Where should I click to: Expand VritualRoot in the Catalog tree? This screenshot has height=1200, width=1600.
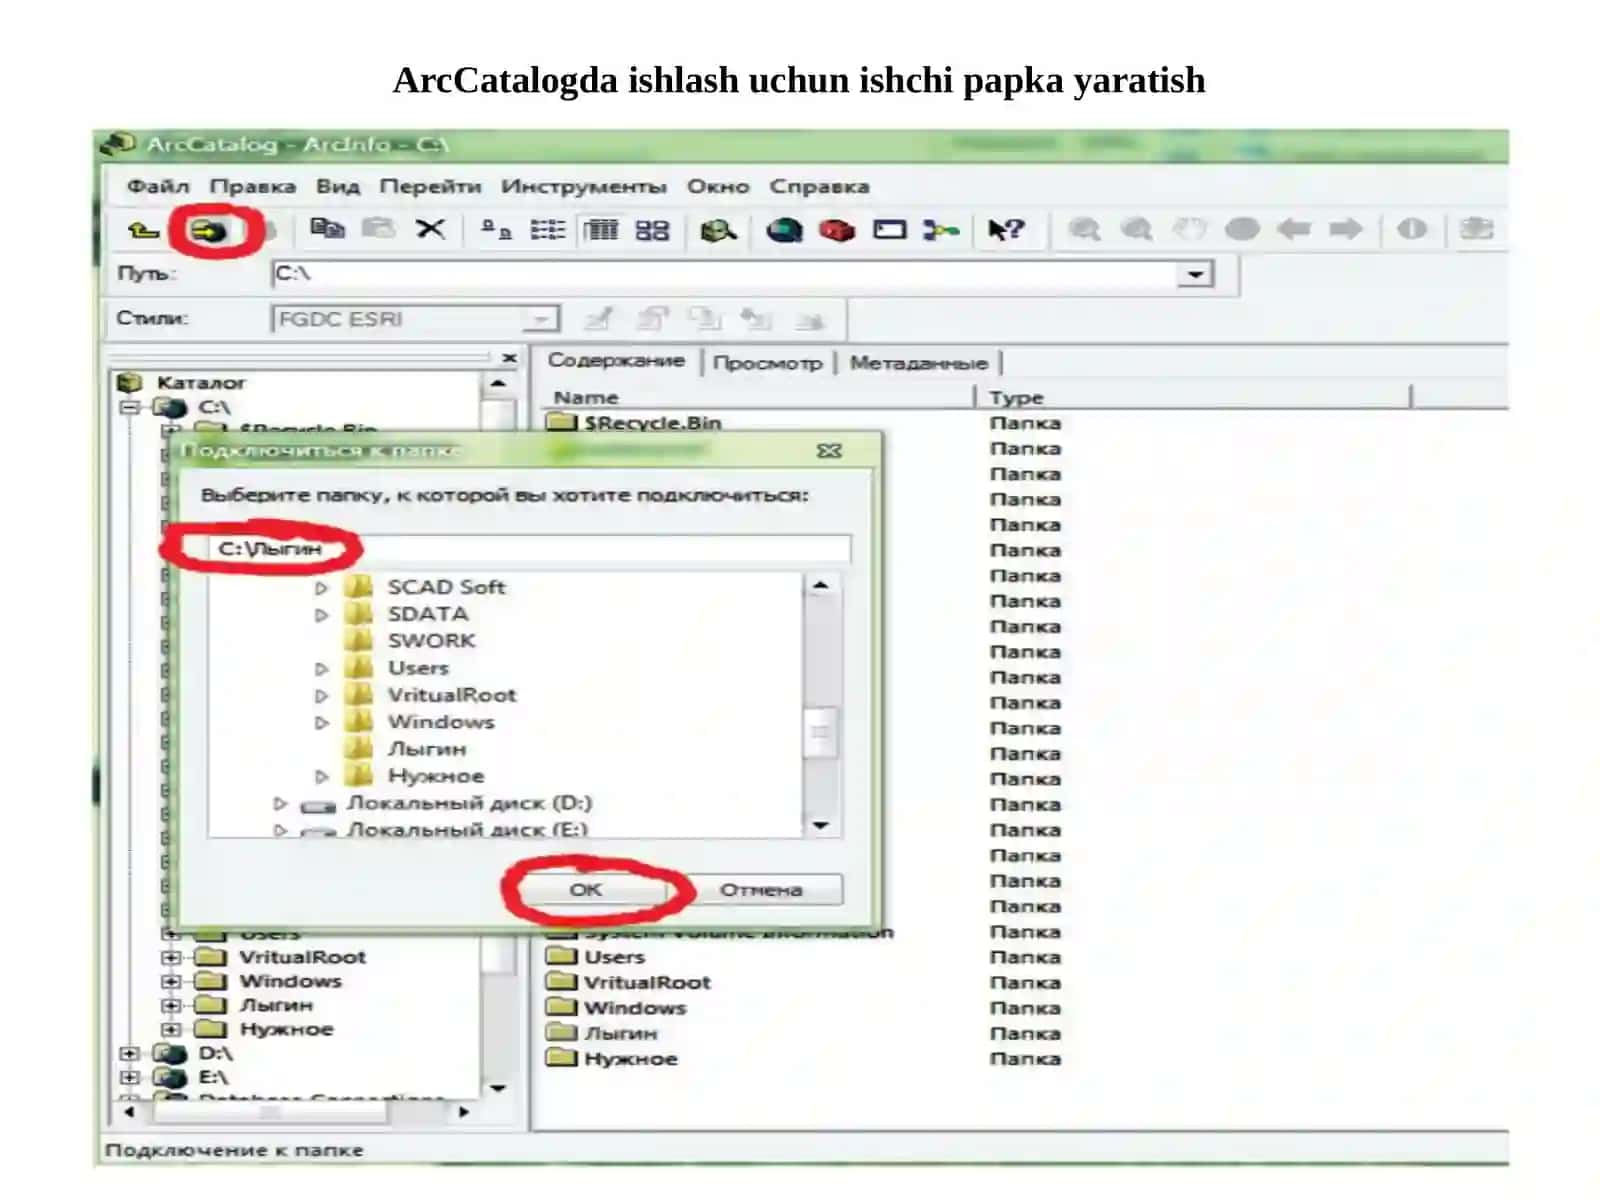[x=171, y=957]
